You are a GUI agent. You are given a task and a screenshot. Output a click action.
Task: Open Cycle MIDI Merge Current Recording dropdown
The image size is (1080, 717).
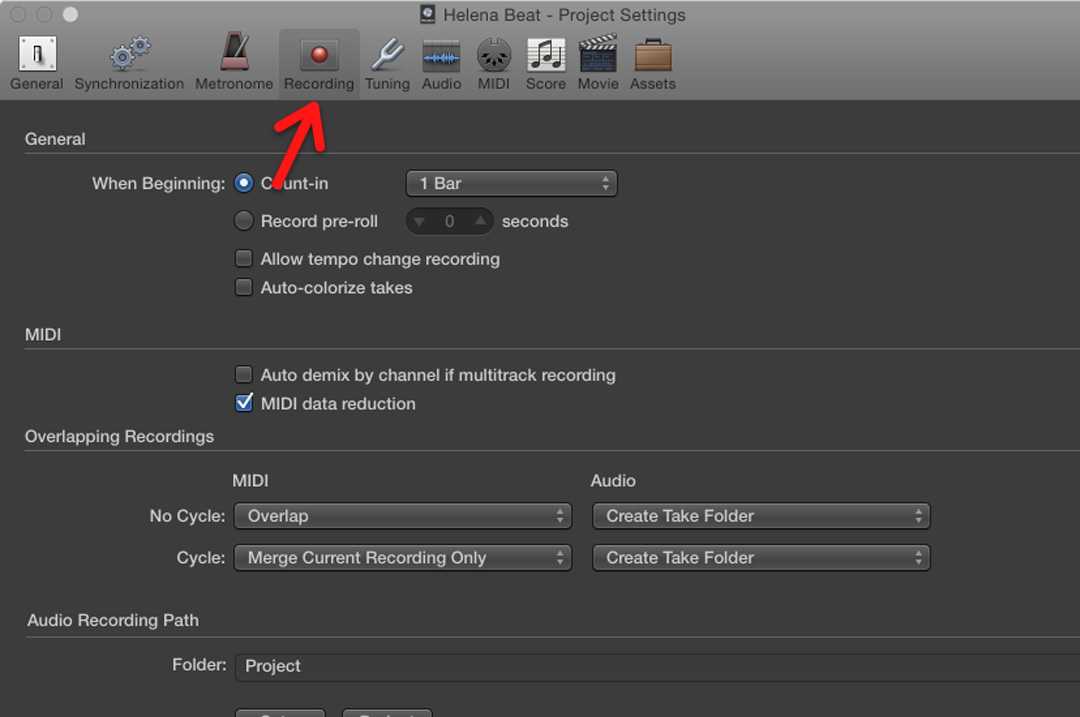pyautogui.click(x=402, y=558)
